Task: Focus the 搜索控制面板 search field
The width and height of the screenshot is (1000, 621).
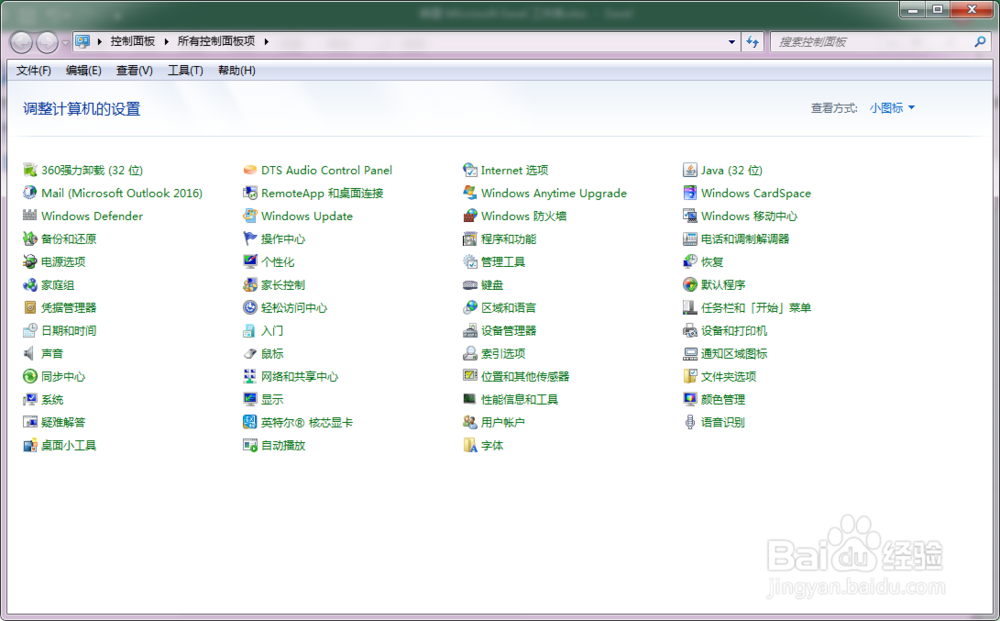Action: click(x=874, y=42)
